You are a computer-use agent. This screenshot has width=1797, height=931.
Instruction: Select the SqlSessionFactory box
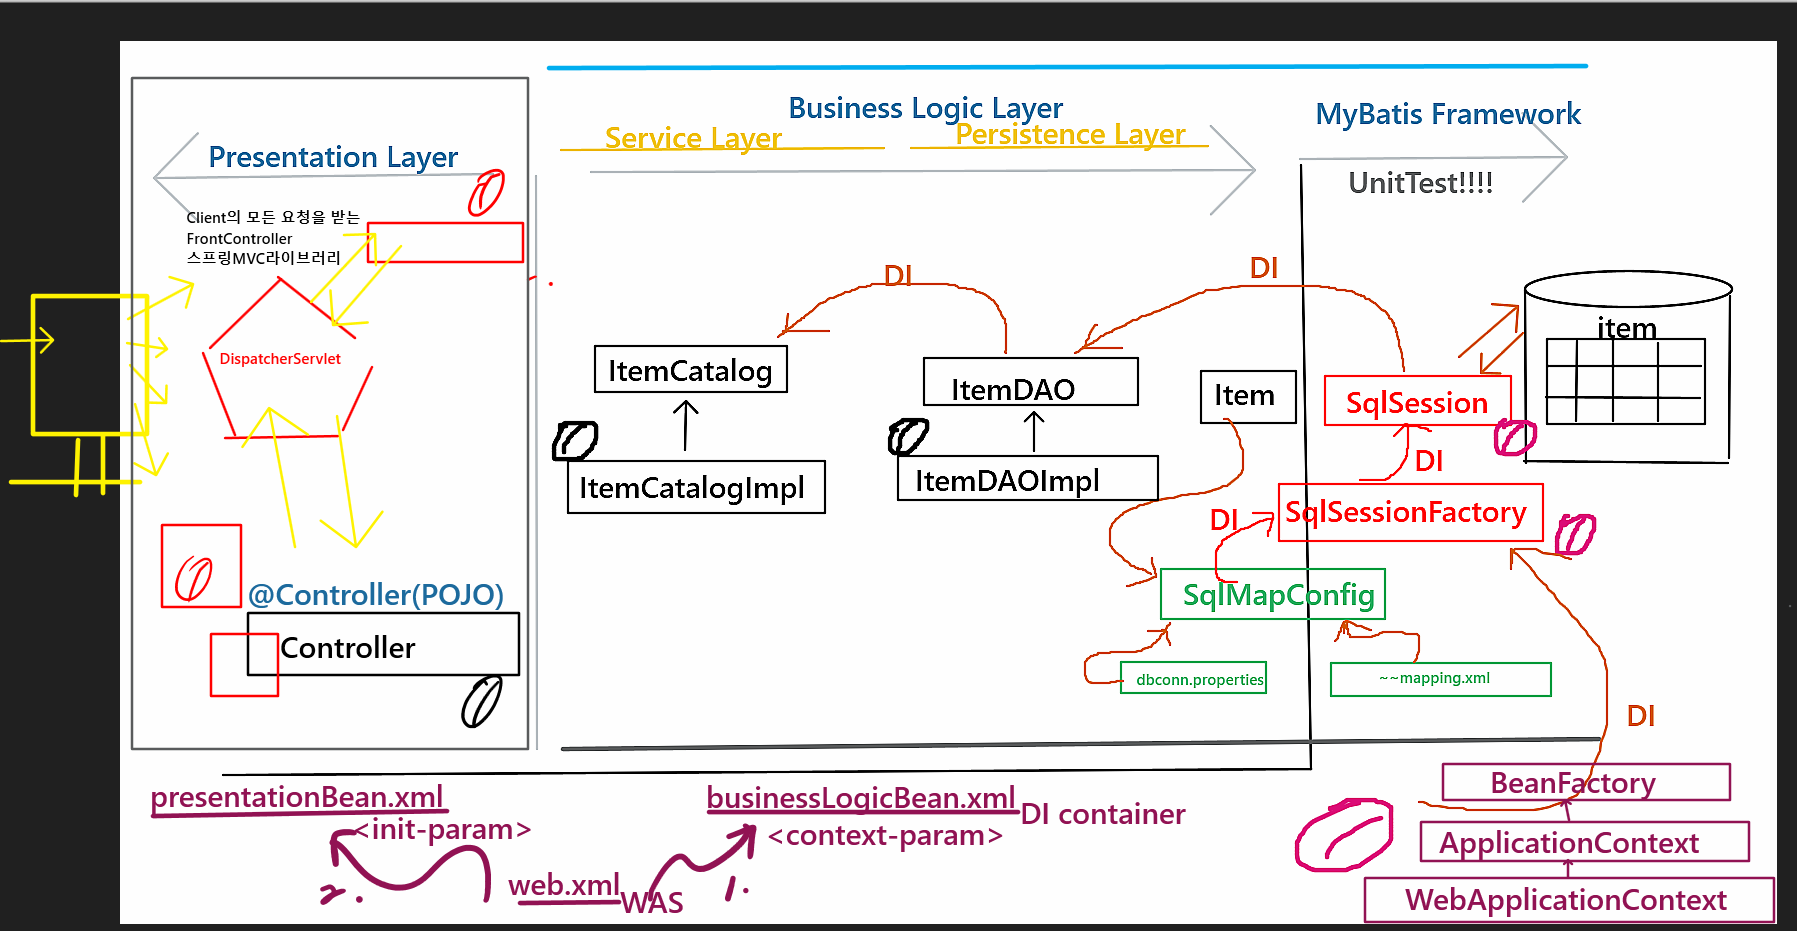(x=1411, y=513)
